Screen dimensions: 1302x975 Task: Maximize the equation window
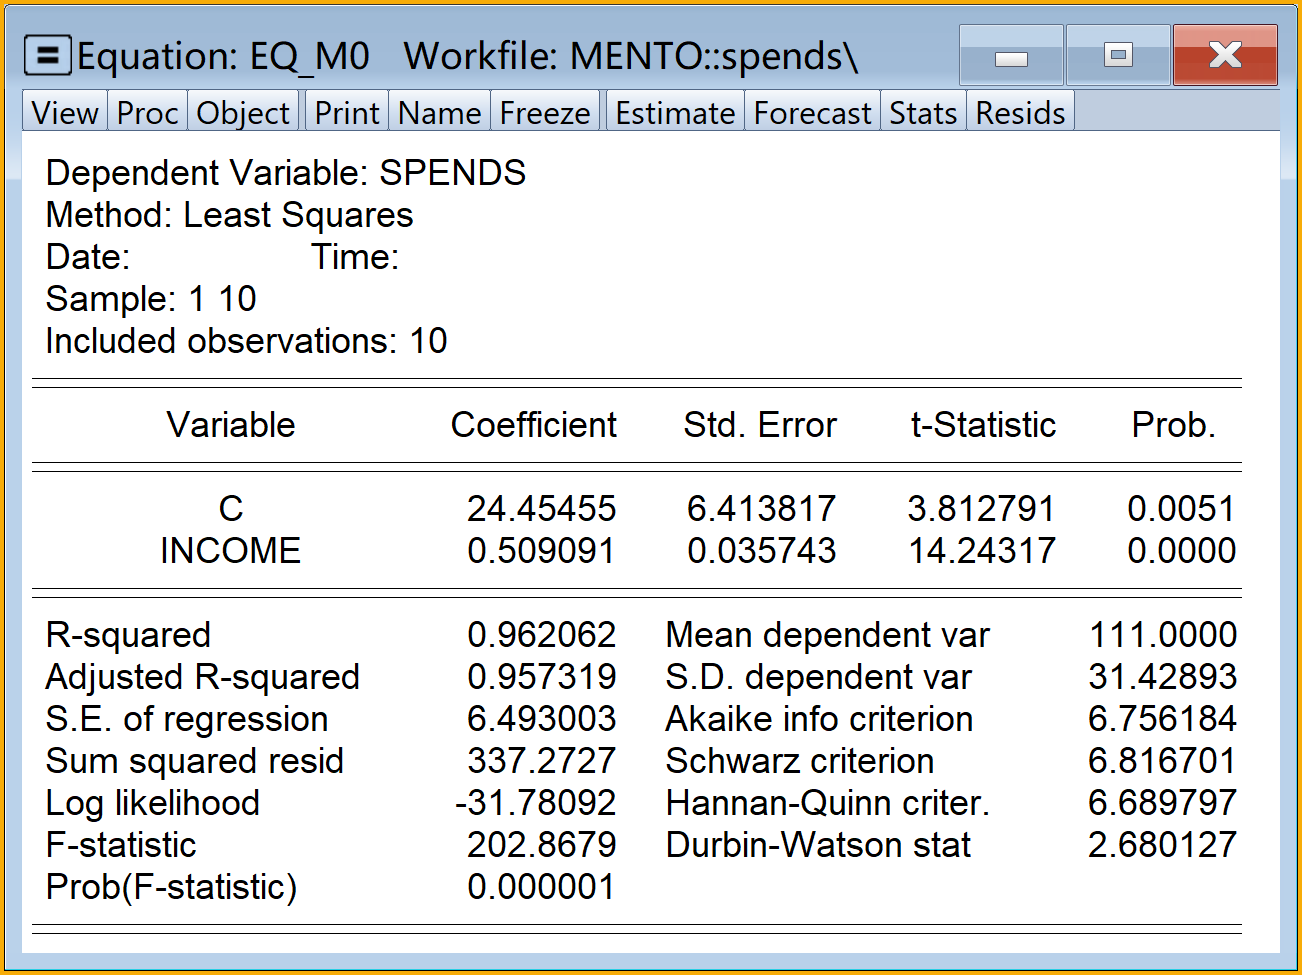(1118, 56)
